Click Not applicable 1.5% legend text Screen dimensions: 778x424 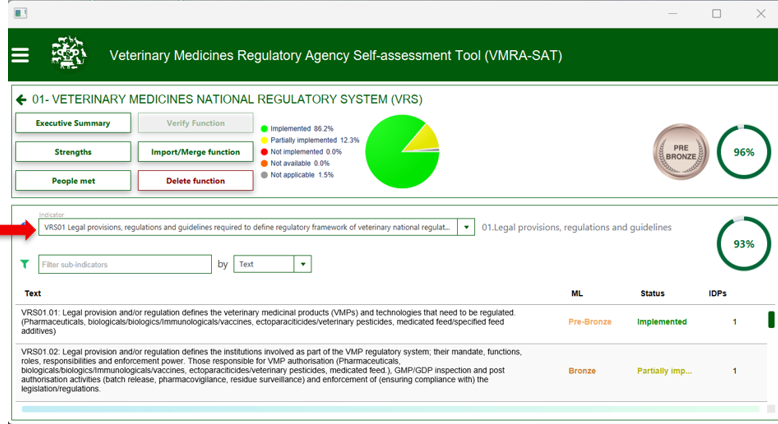coord(302,175)
